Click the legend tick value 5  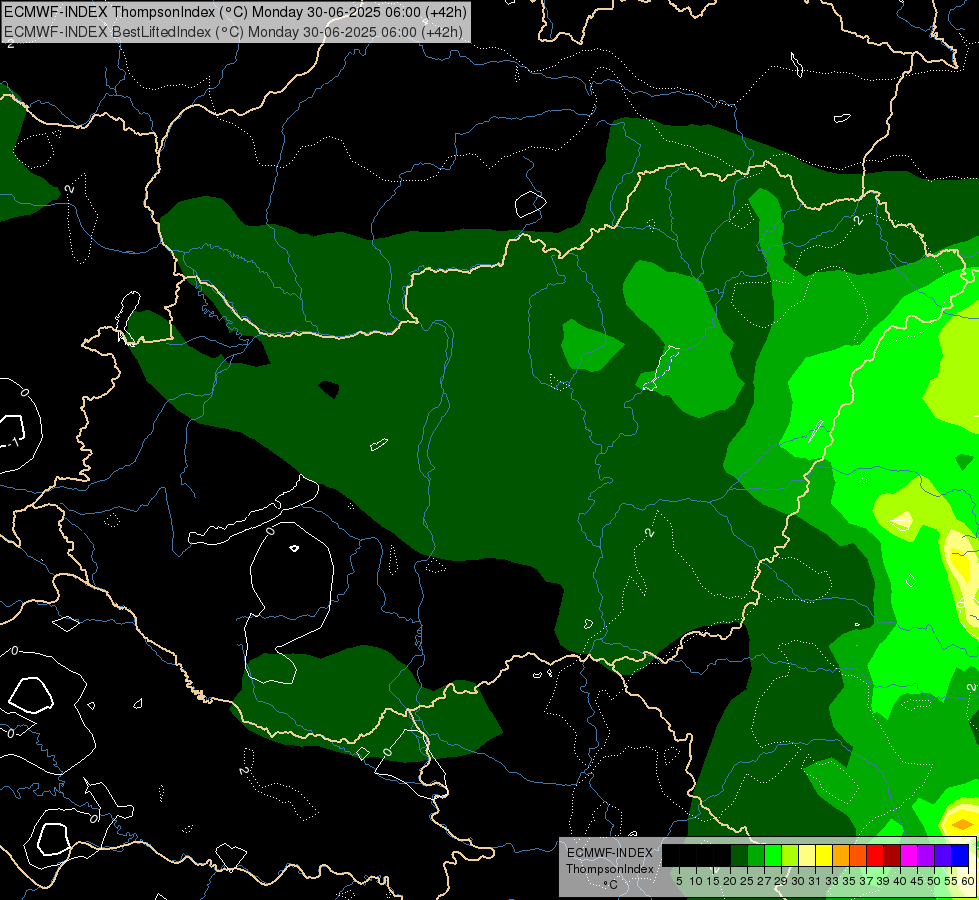point(679,881)
